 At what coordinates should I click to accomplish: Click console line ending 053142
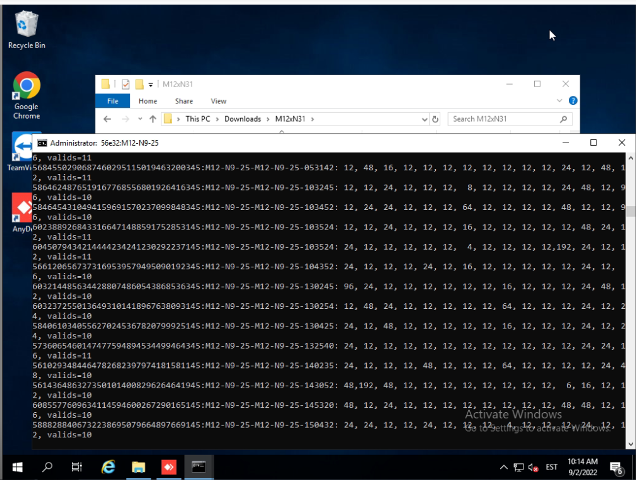pyautogui.click(x=329, y=168)
